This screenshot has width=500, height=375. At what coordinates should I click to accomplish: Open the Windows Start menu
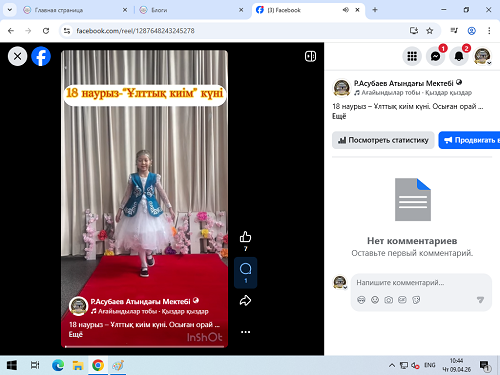click(x=12, y=365)
